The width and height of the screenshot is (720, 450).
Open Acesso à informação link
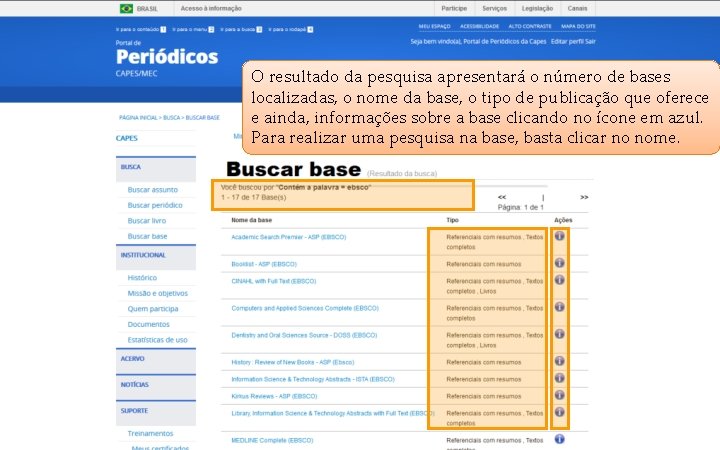coord(211,8)
